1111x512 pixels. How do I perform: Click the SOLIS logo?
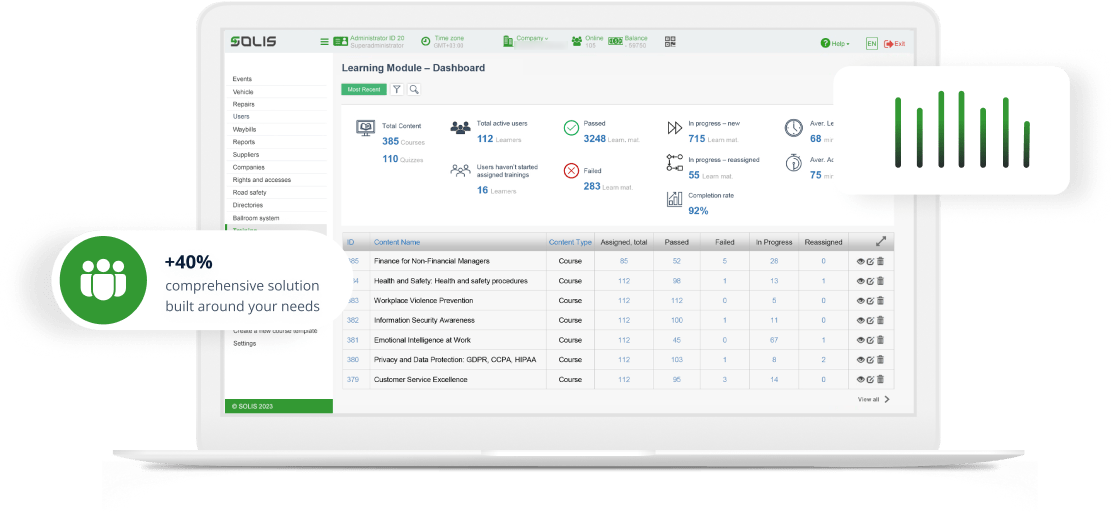[253, 42]
